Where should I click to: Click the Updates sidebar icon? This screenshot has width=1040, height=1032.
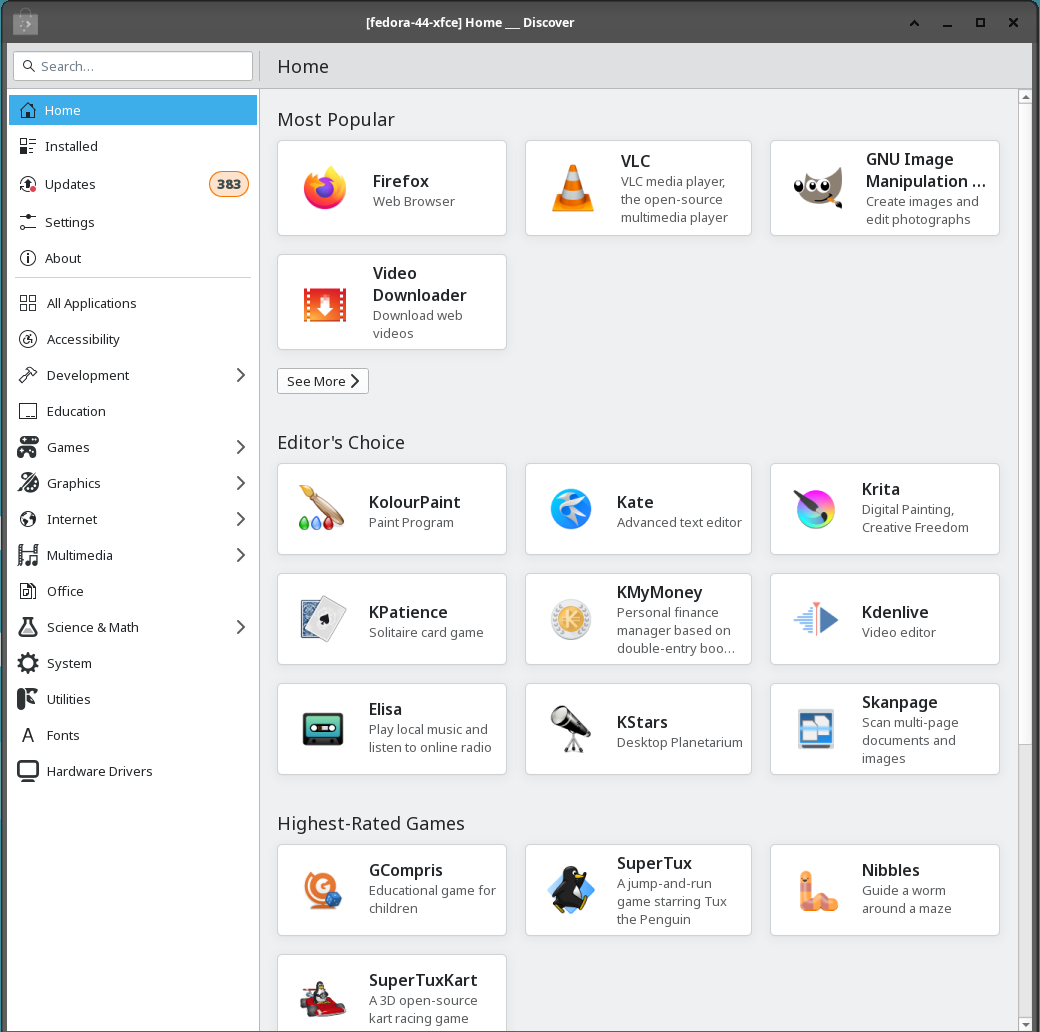tap(28, 184)
